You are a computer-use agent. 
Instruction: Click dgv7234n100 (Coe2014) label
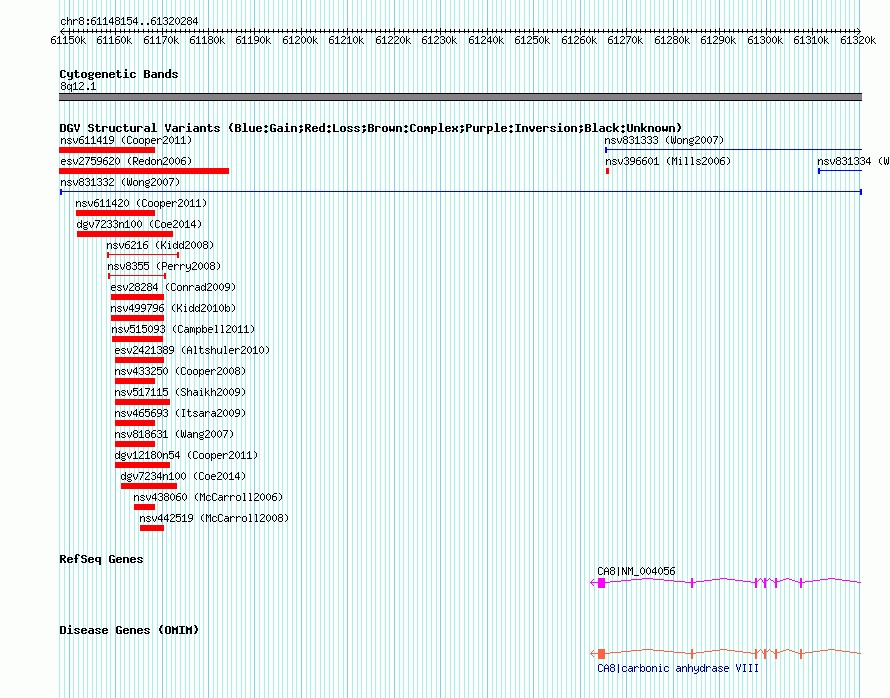(183, 476)
